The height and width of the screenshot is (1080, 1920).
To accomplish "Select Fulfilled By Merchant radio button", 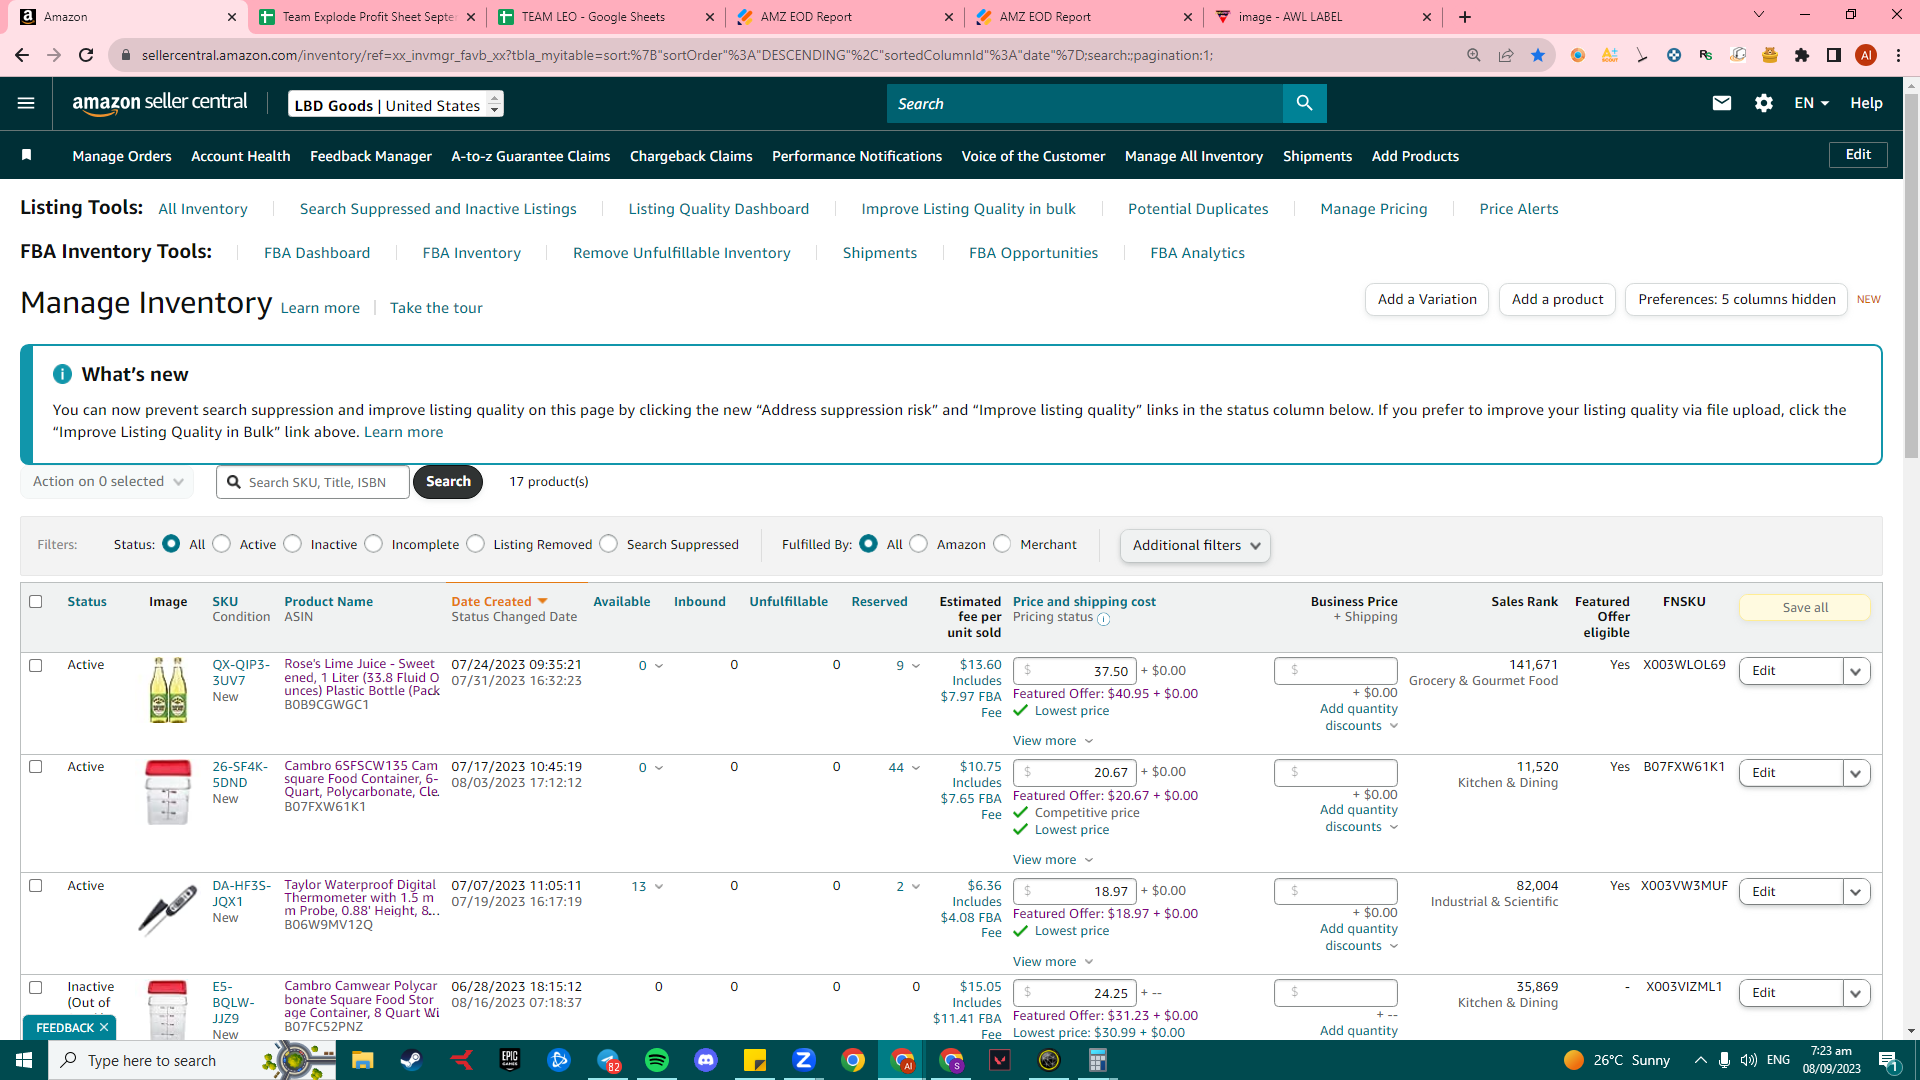I will coord(1003,544).
